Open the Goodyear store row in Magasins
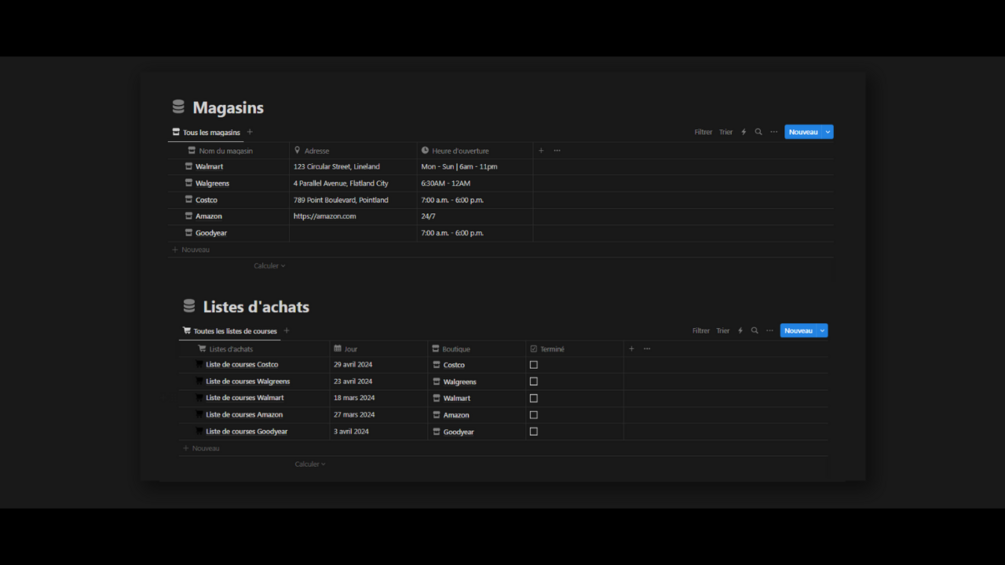This screenshot has width=1005, height=565. (211, 233)
